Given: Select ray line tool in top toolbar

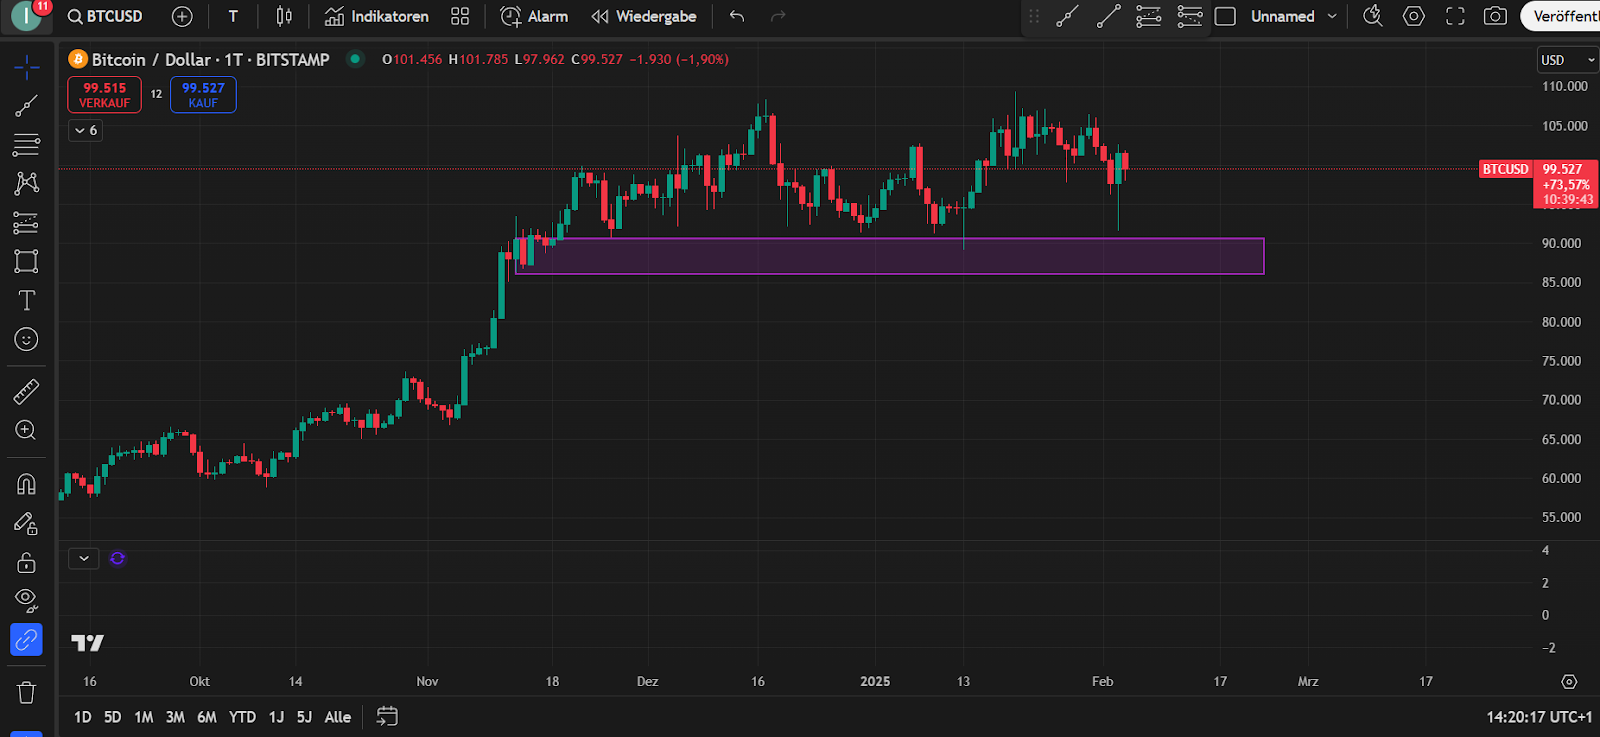Looking at the screenshot, I should pyautogui.click(x=1108, y=16).
